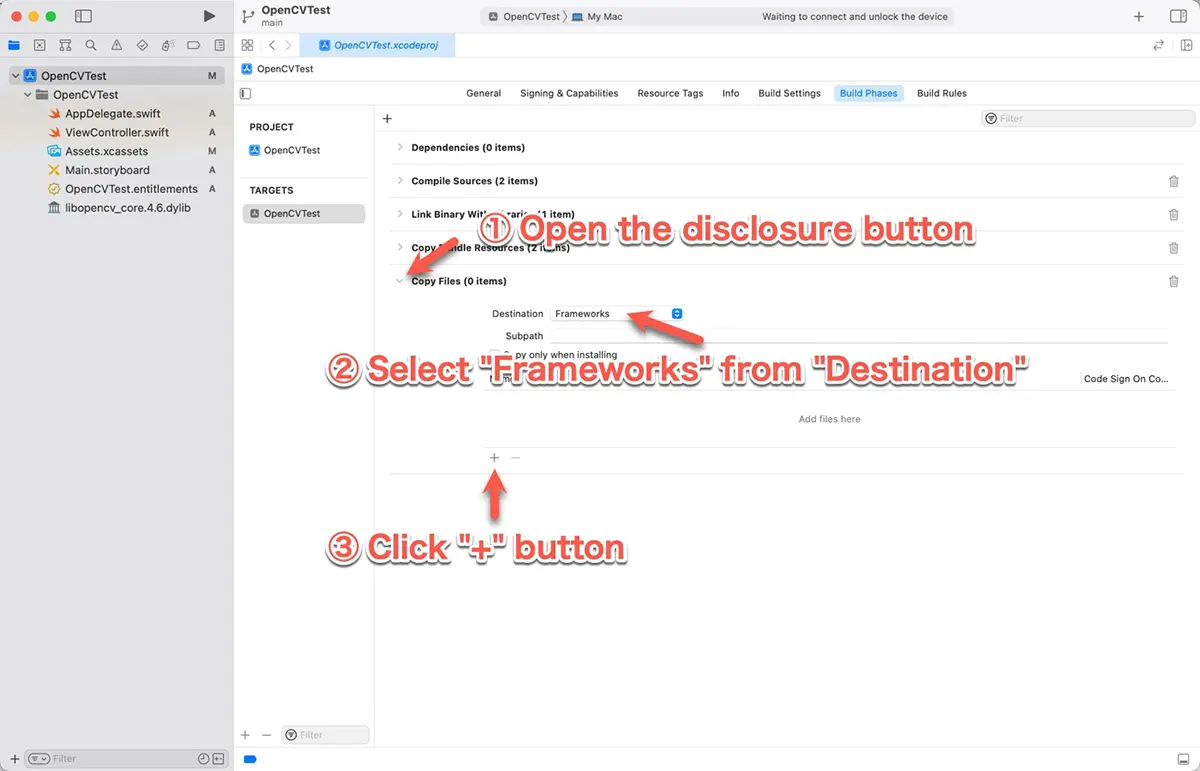
Task: Toggle the debug area at bottom right
Action: (1183, 759)
